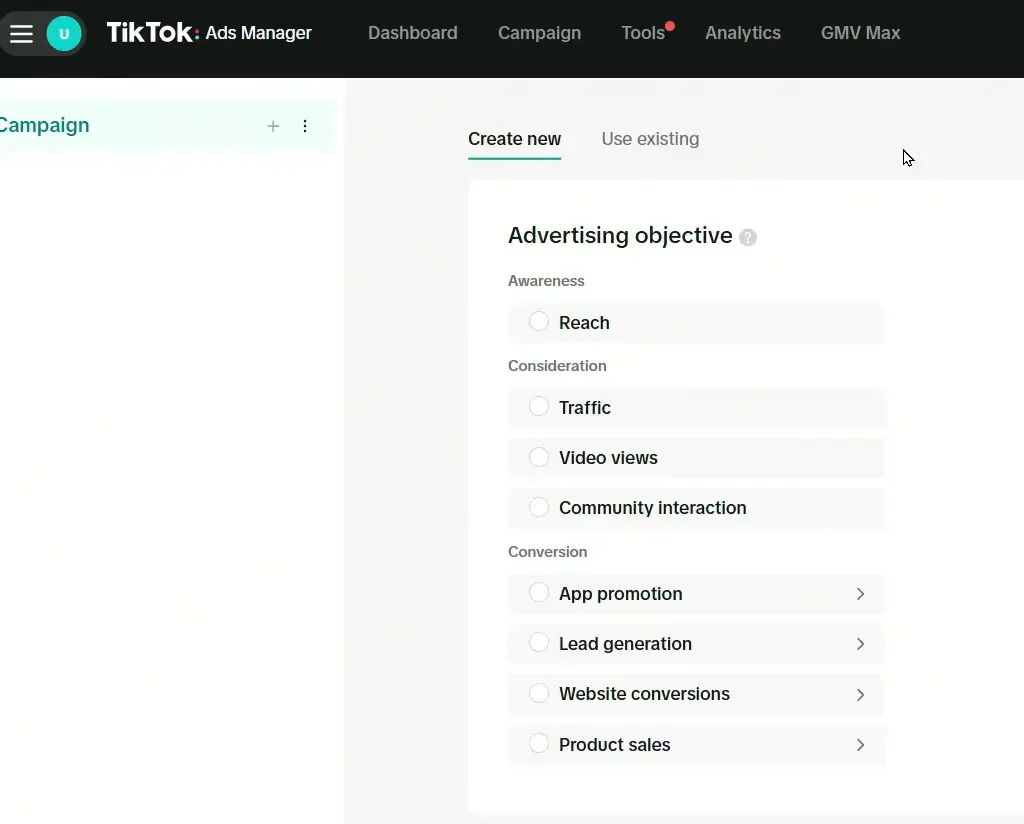Expand the Website conversions chevron arrow
Image resolution: width=1024 pixels, height=824 pixels.
pos(860,694)
